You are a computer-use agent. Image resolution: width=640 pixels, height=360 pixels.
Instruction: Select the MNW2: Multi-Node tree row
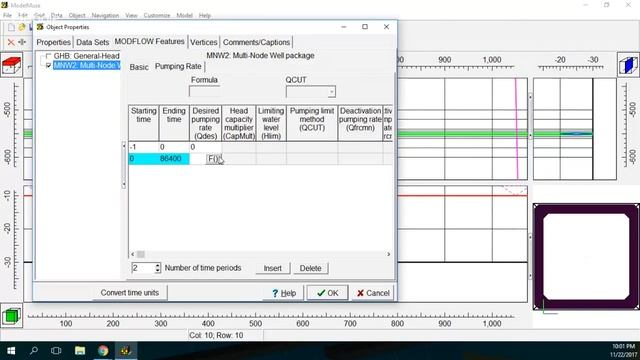[x=87, y=65]
